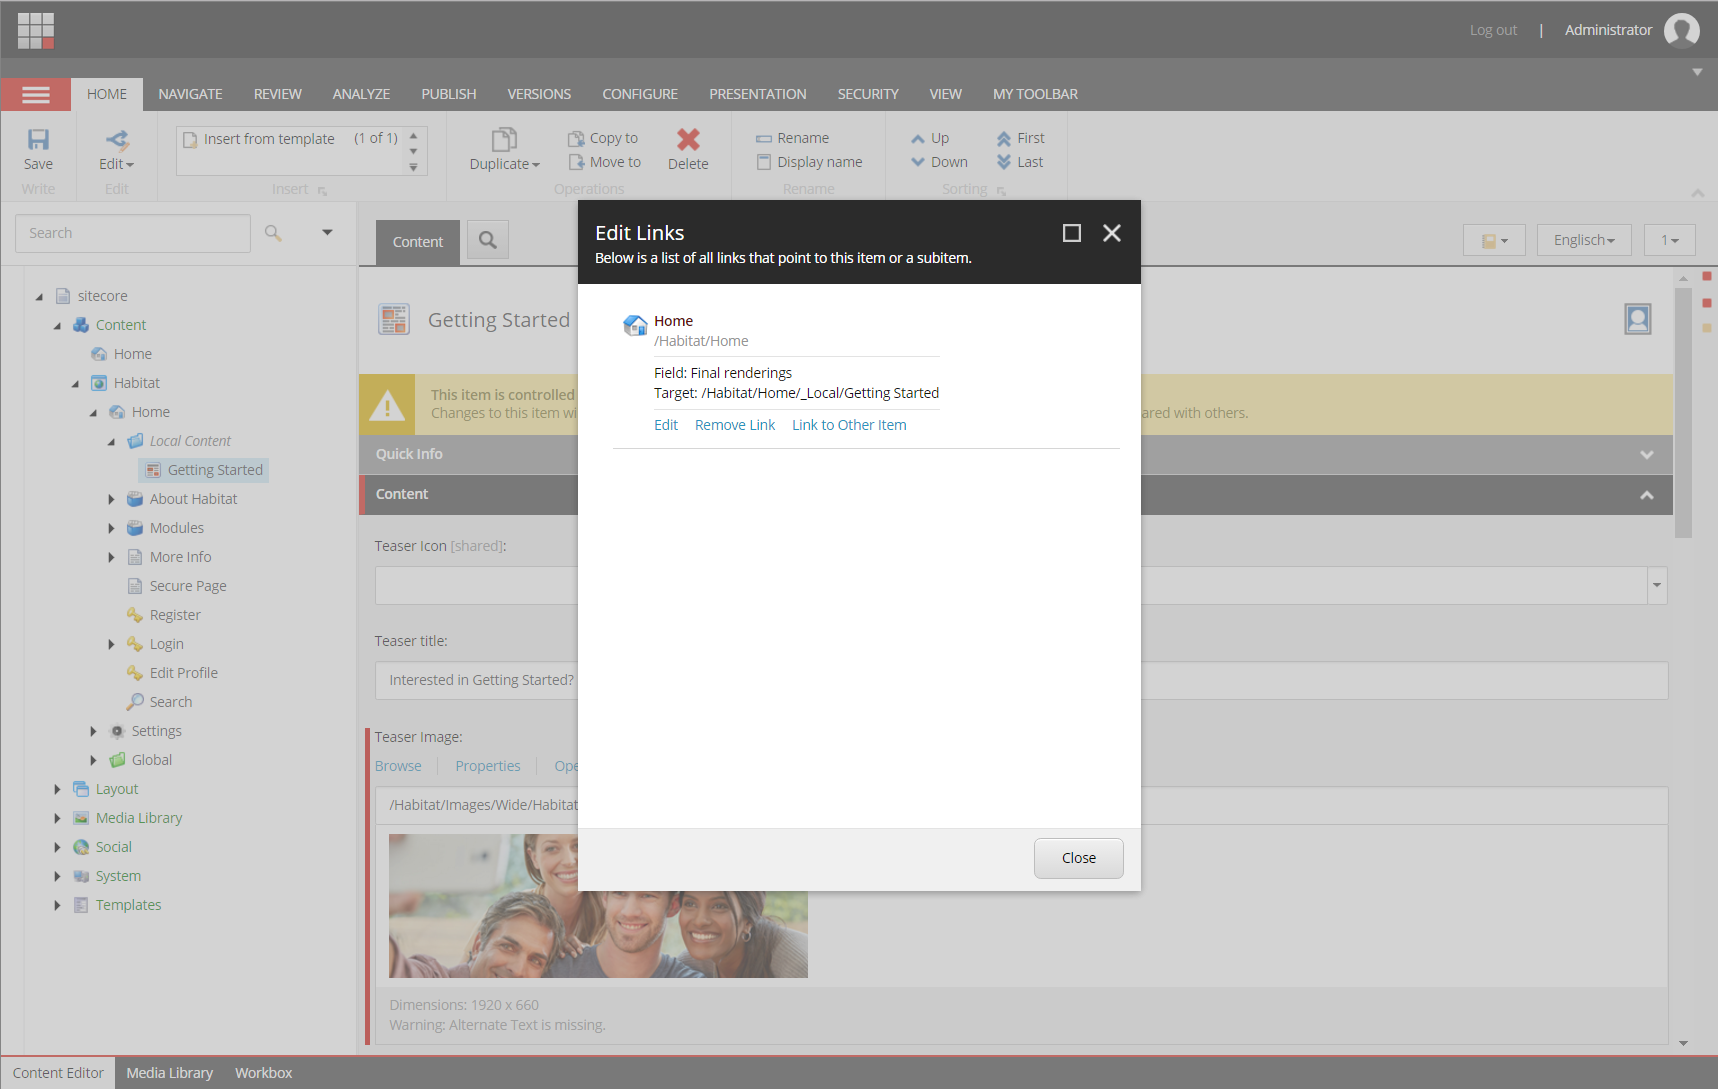This screenshot has height=1089, width=1718.
Task: Move item to Last position
Action: pos(1020,162)
